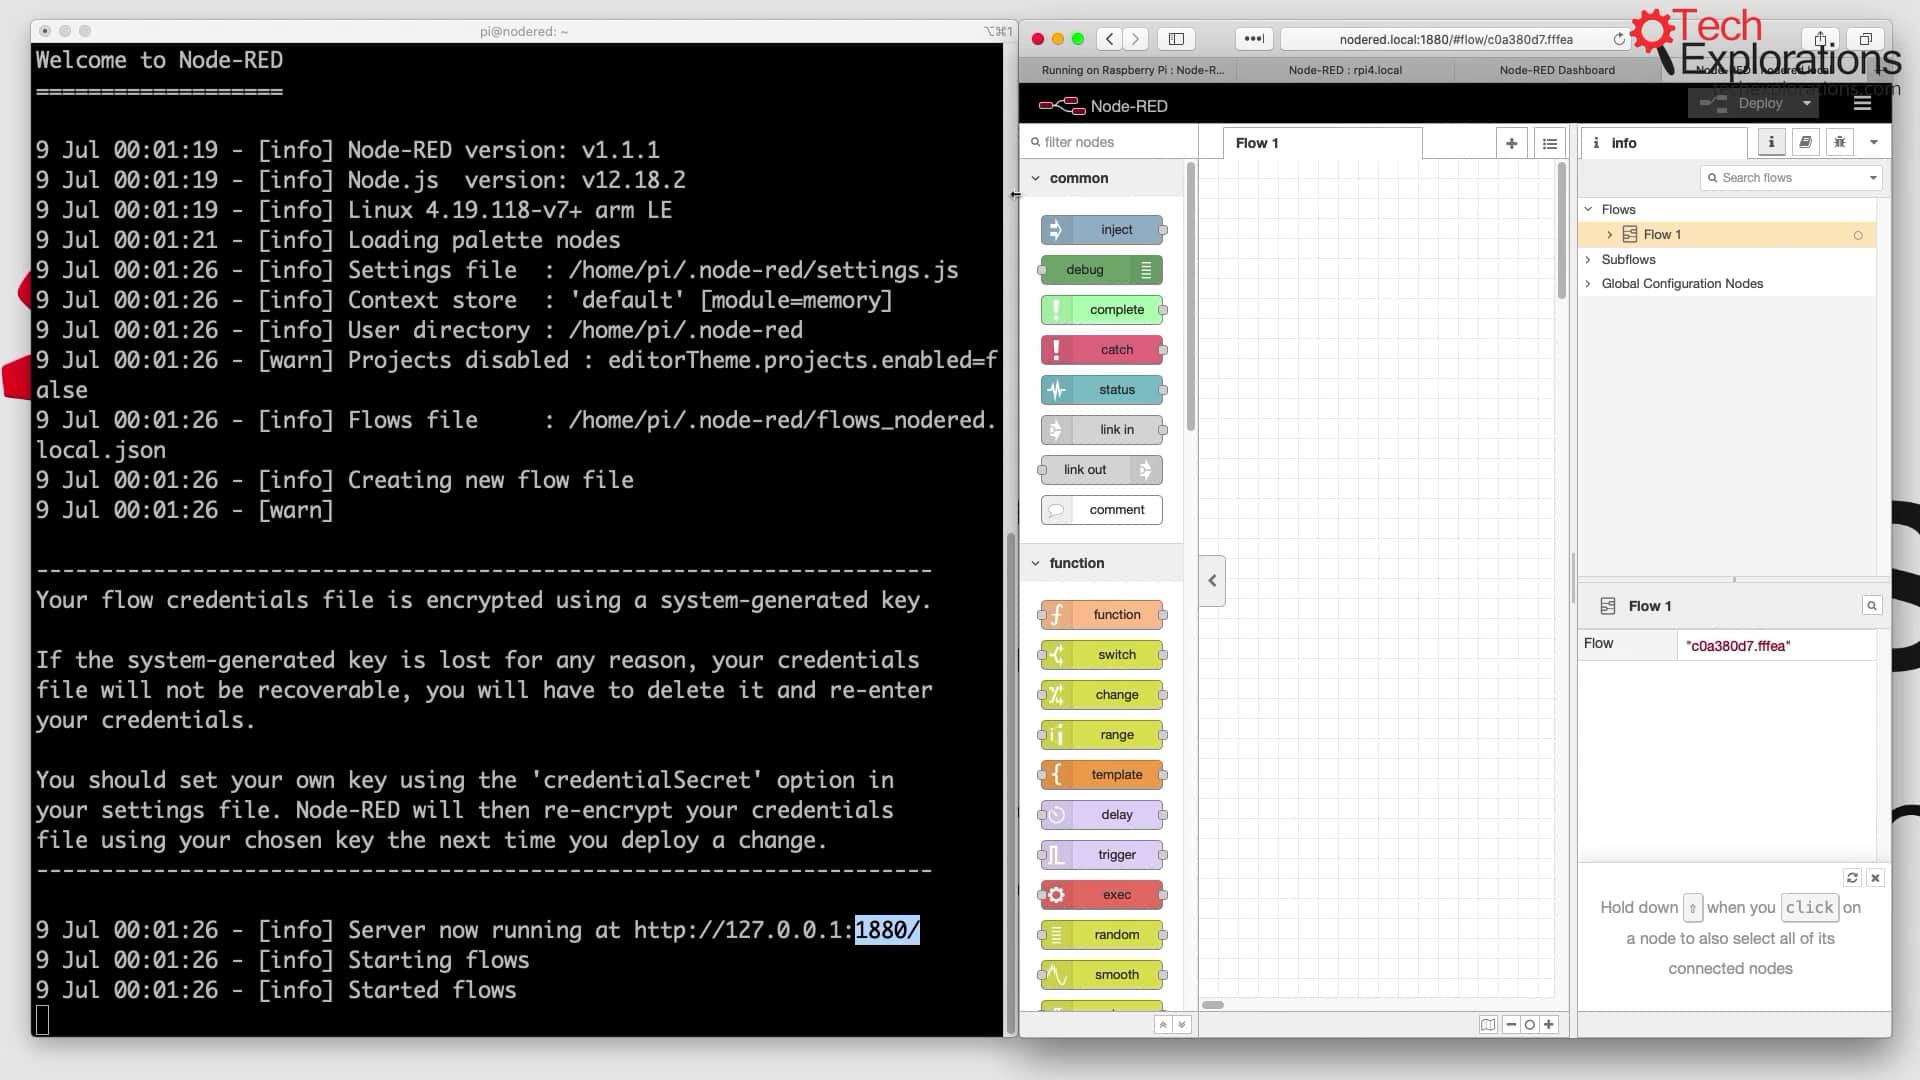Open the Deploy dropdown menu
This screenshot has width=1920, height=1080.
(1807, 104)
